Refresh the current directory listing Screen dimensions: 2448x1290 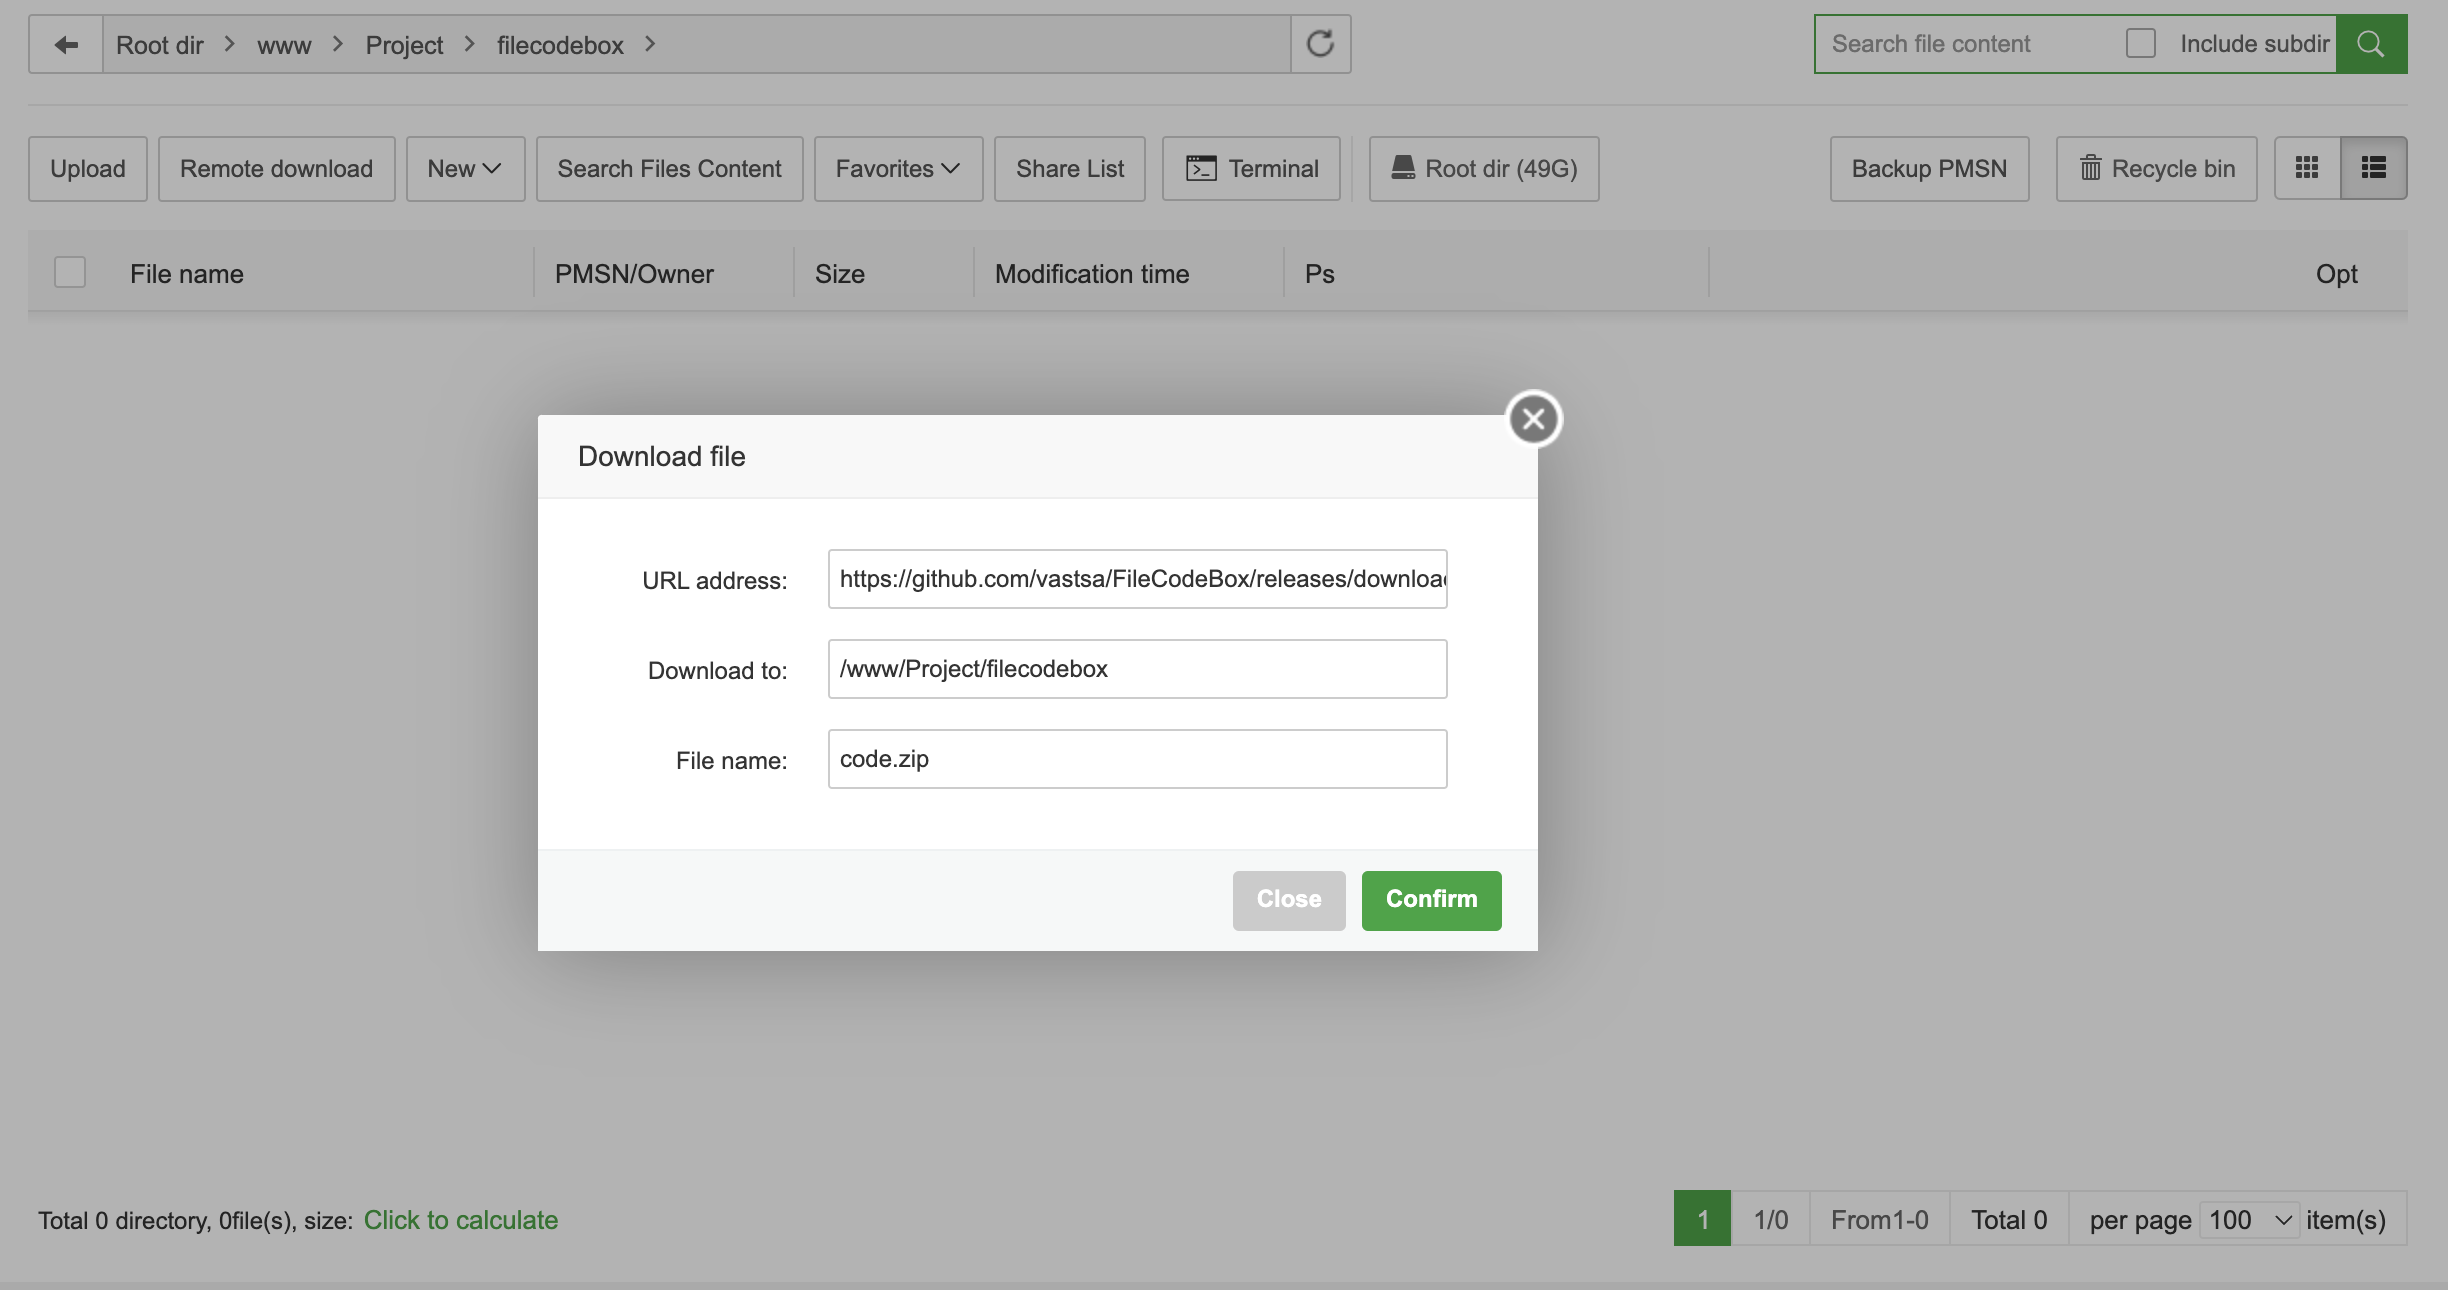1319,43
